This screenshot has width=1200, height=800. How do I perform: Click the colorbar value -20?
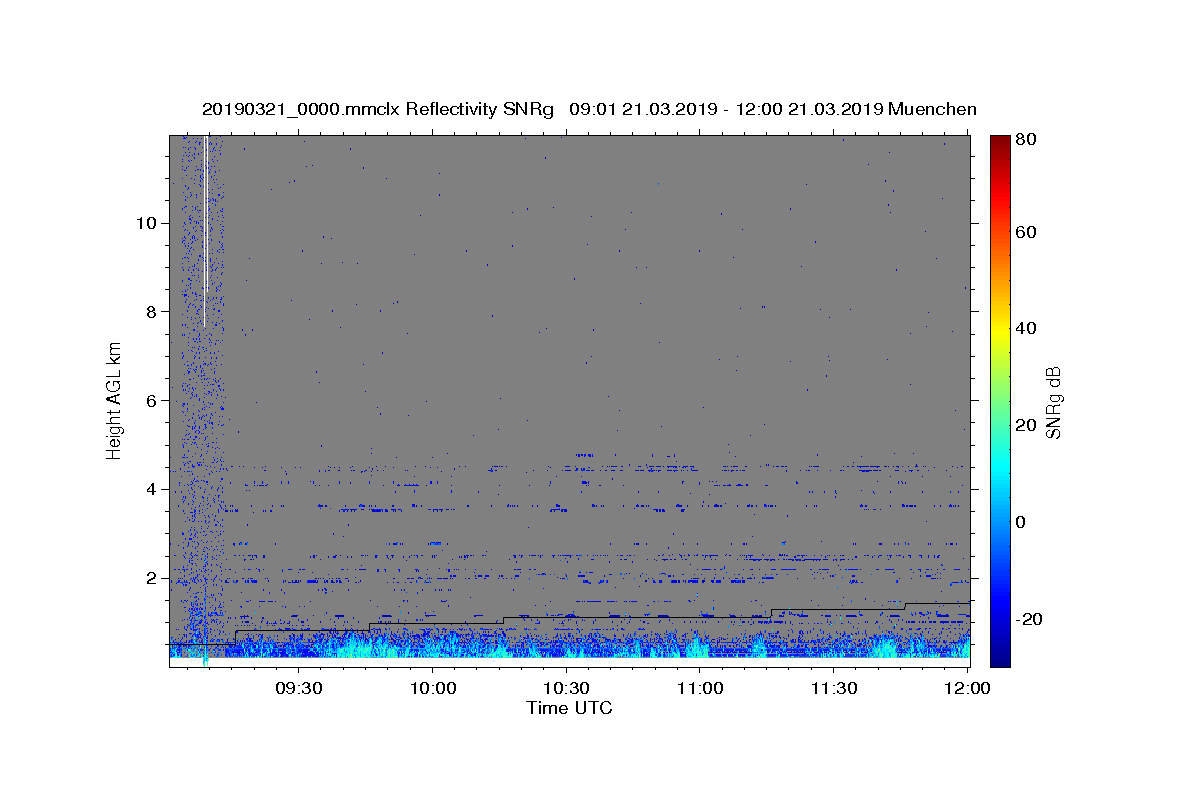click(x=1029, y=619)
